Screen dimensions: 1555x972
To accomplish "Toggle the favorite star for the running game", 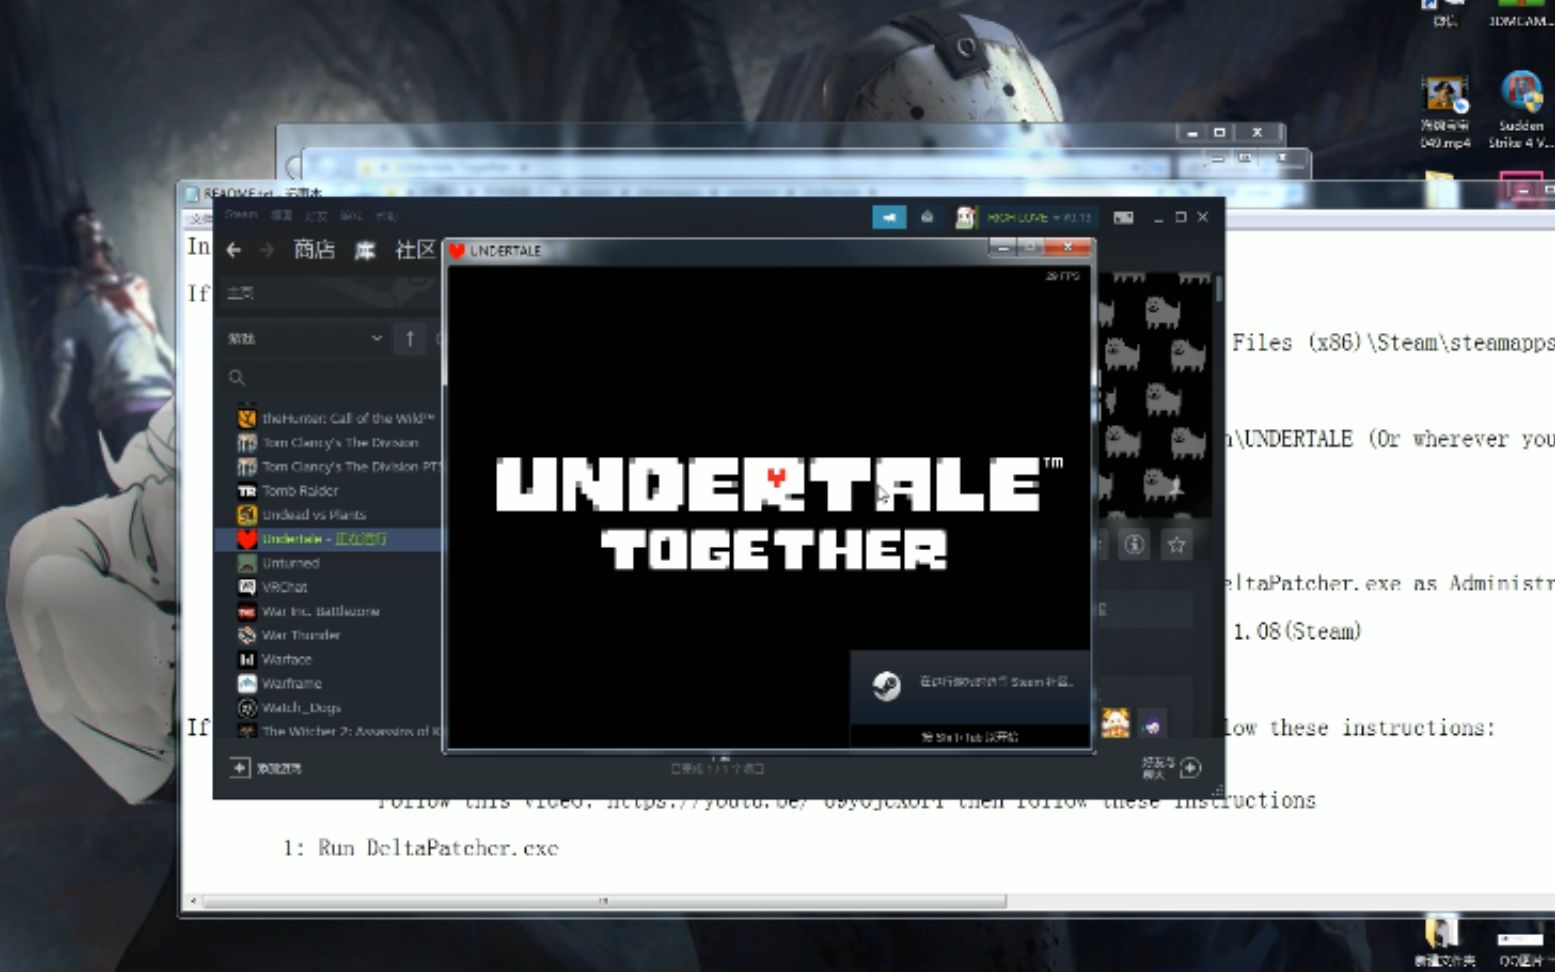I will click(x=1176, y=545).
